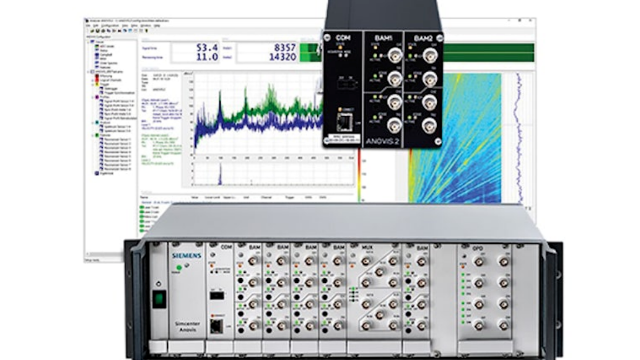Click the Name column header
This screenshot has width=640, height=360.
pyautogui.click(x=144, y=198)
